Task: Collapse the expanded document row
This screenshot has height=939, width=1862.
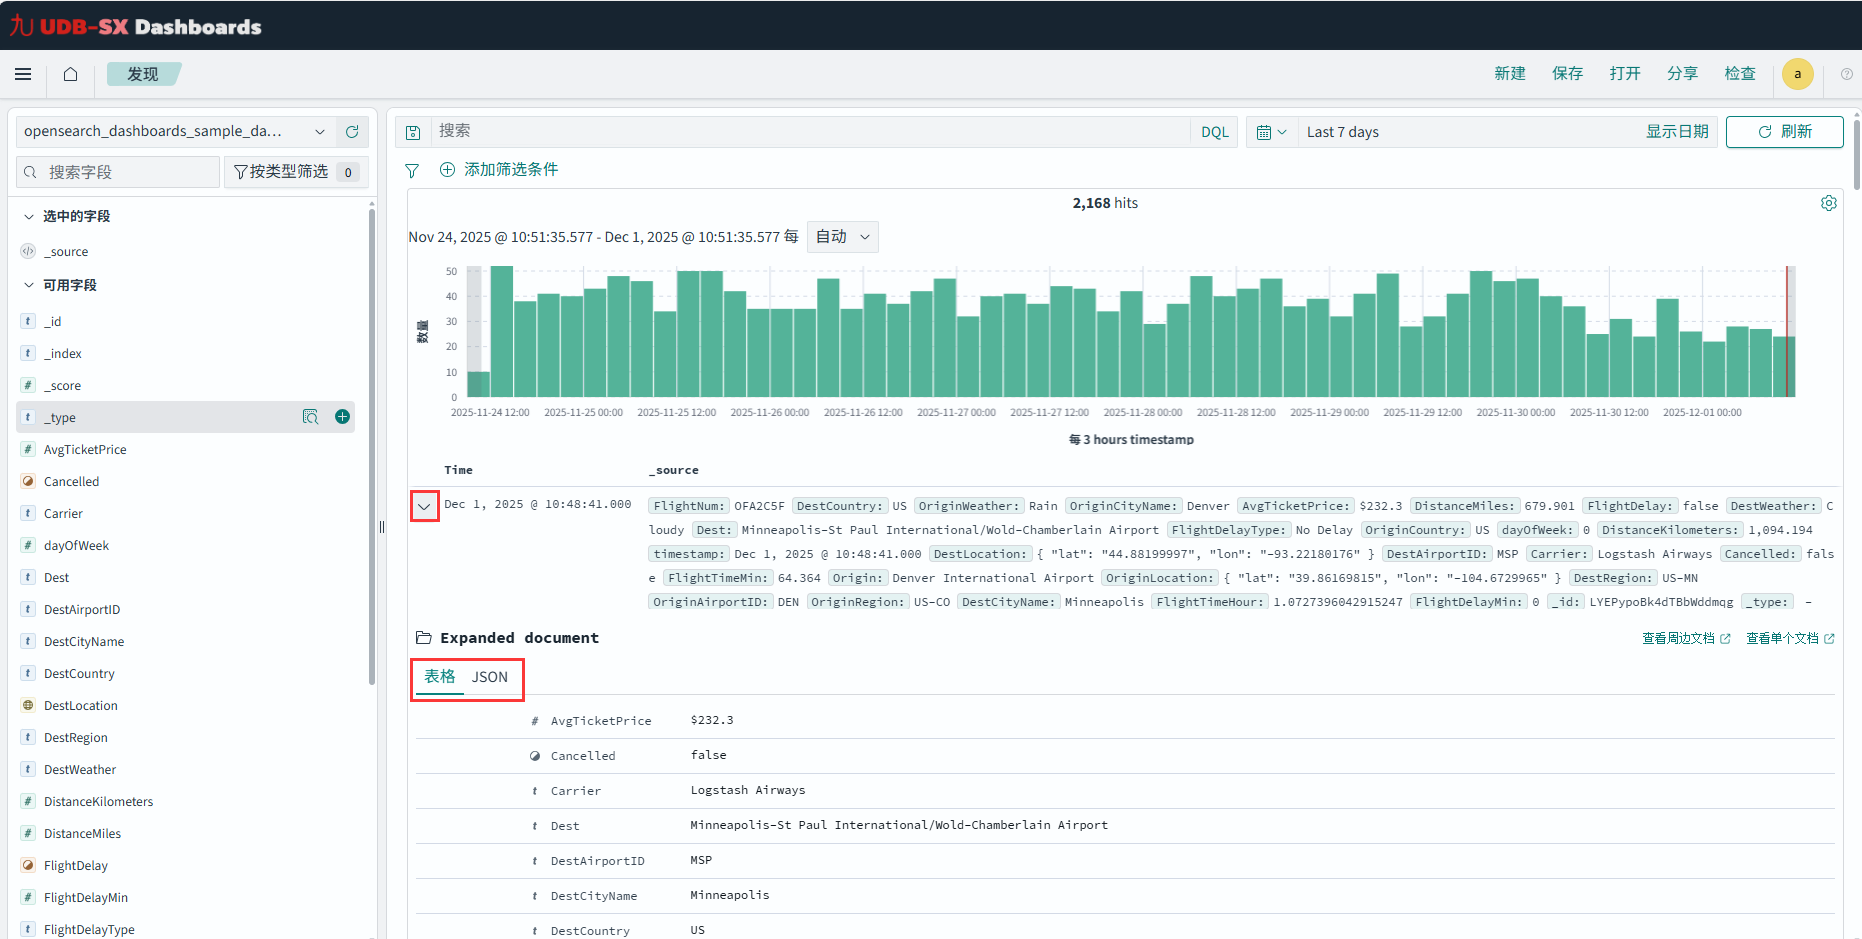Action: tap(424, 506)
